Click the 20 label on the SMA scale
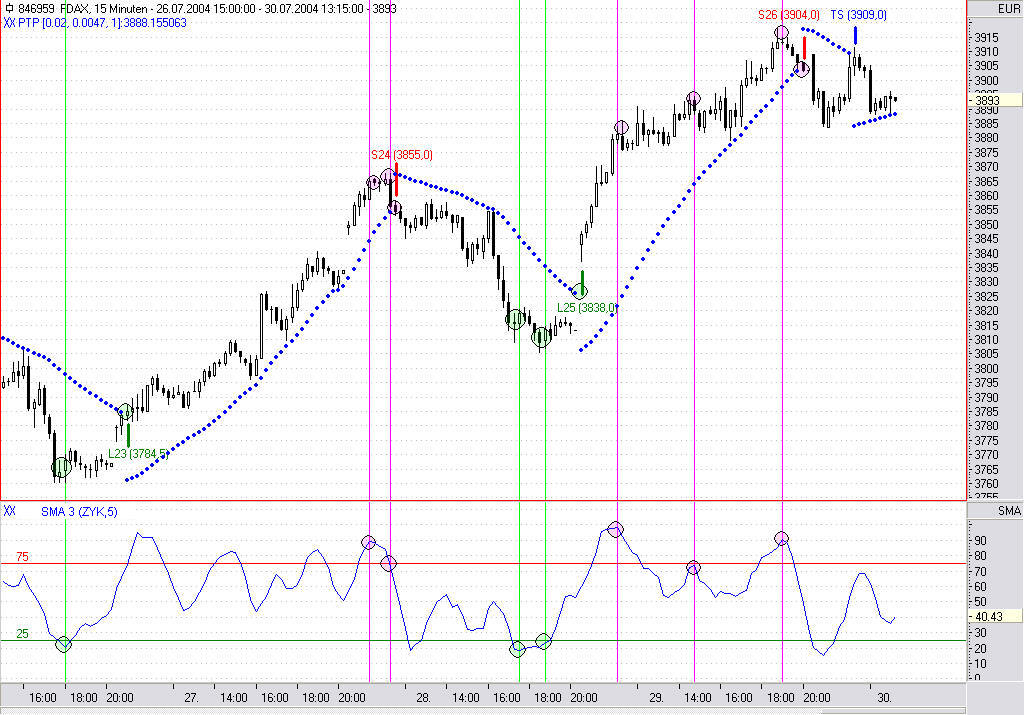 point(980,648)
